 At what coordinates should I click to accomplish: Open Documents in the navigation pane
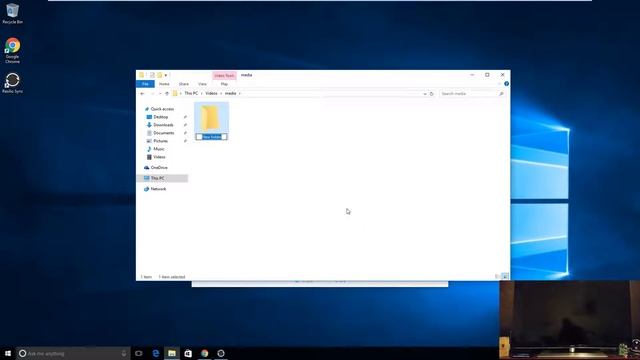(x=163, y=133)
